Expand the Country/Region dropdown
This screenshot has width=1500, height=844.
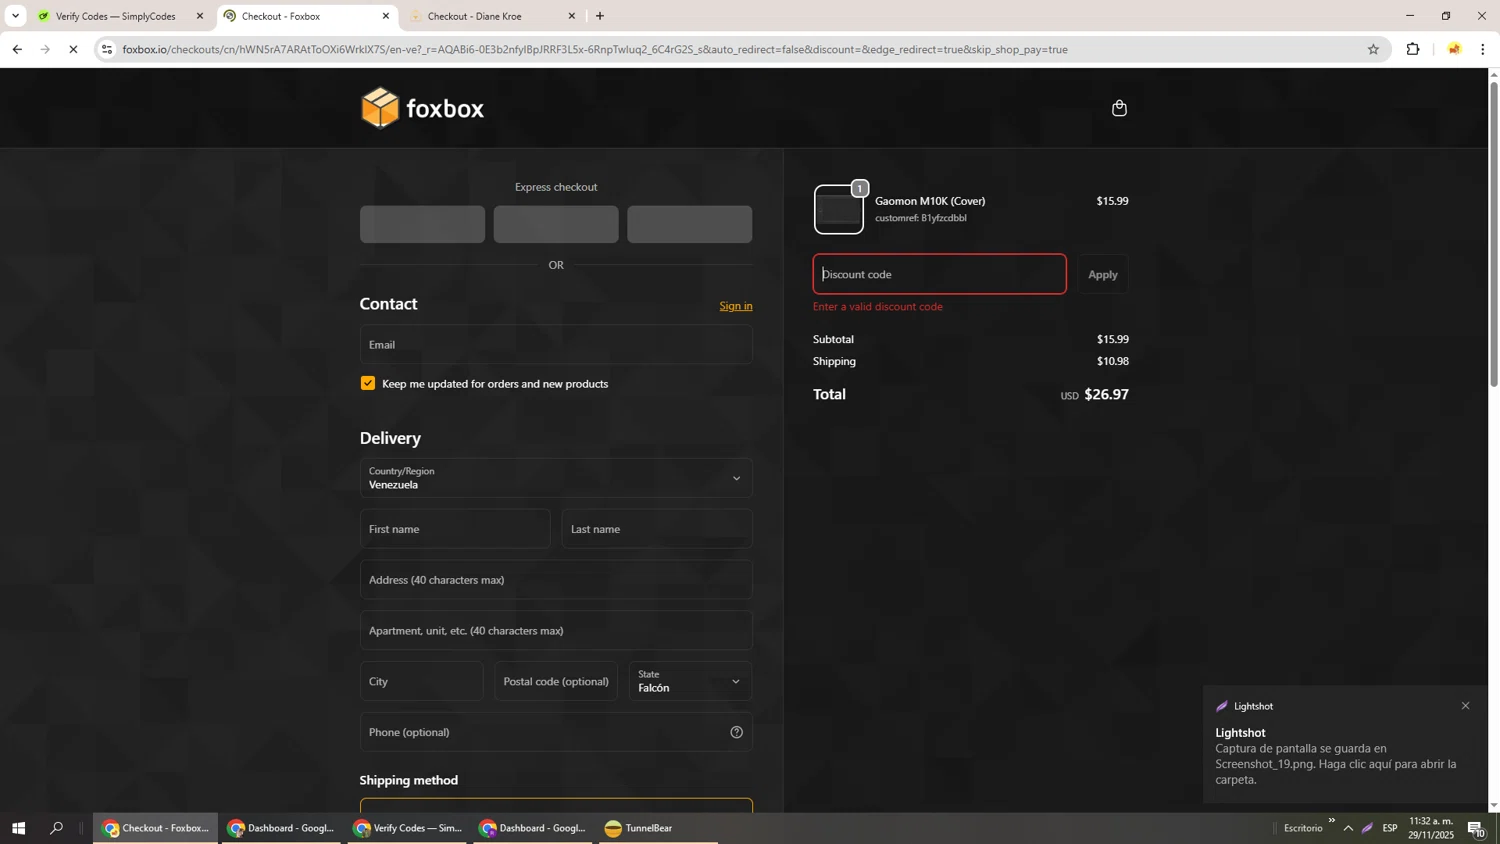point(556,478)
